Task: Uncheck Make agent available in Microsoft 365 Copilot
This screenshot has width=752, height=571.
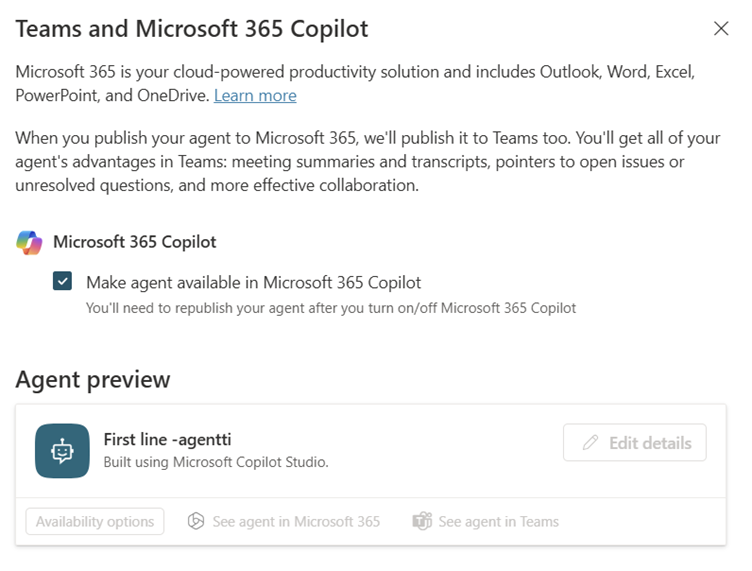Action: click(63, 282)
